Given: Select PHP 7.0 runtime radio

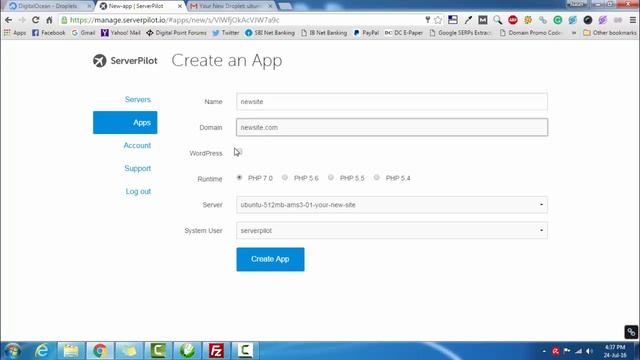Looking at the screenshot, I should 239,178.
